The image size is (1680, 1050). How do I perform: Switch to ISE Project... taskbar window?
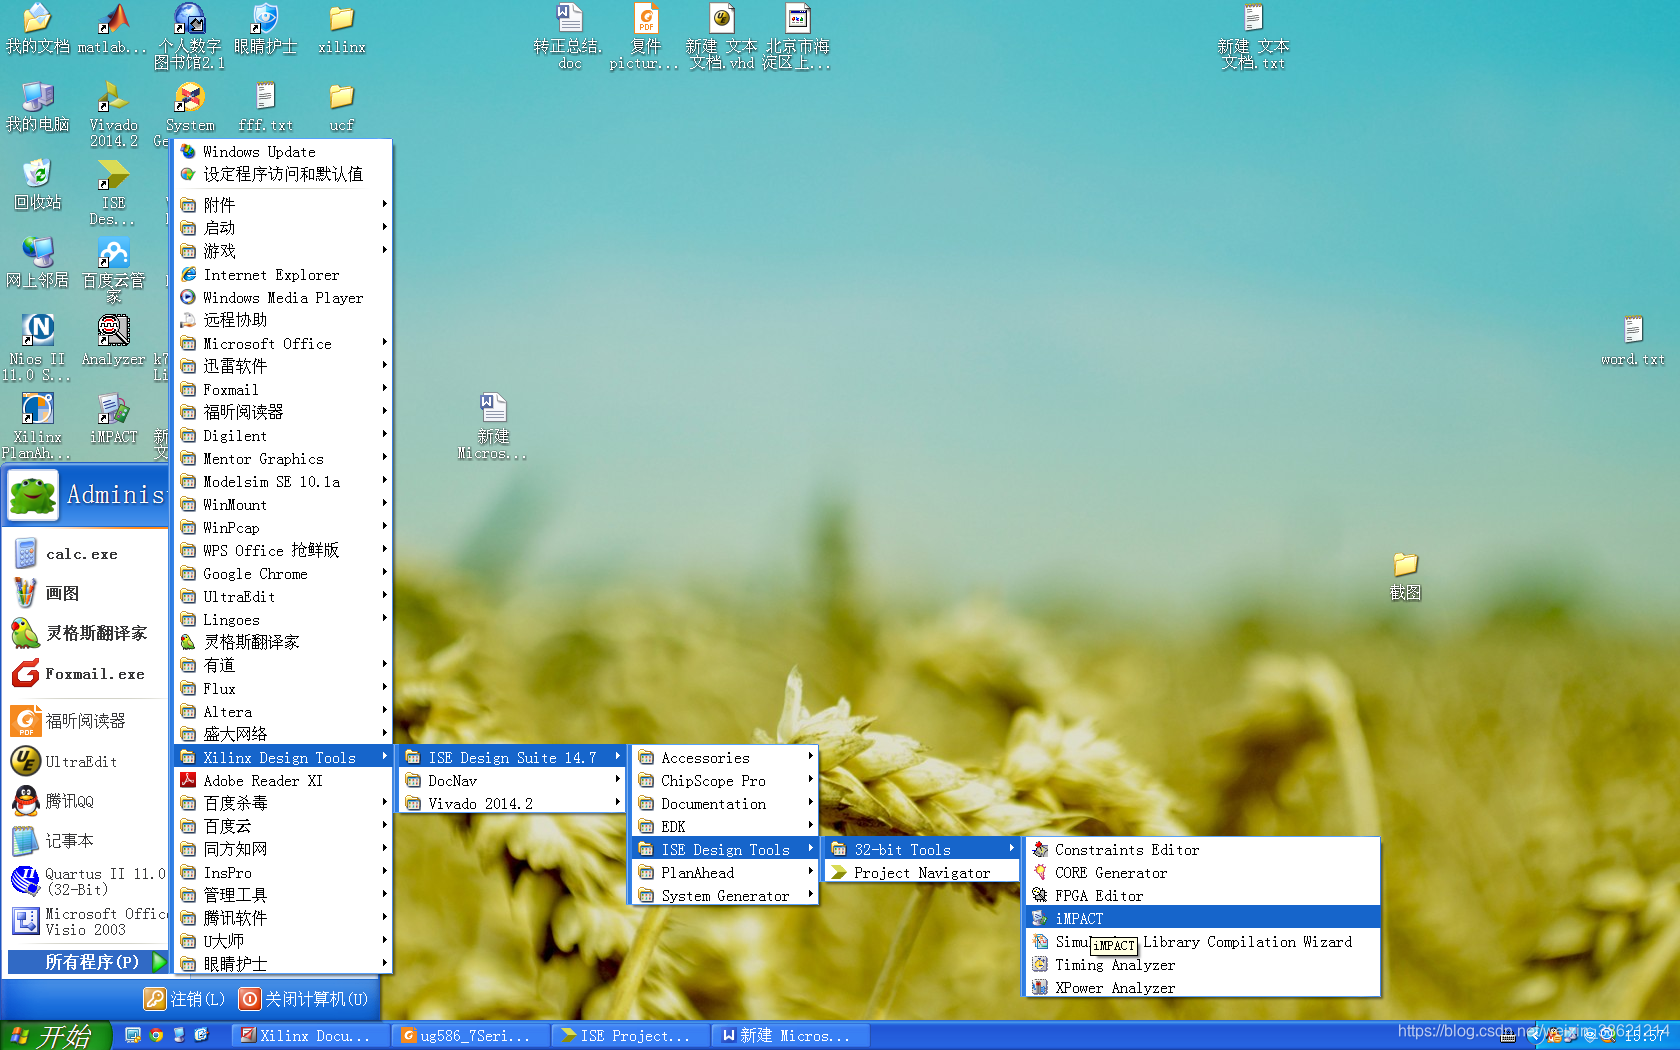[631, 1035]
